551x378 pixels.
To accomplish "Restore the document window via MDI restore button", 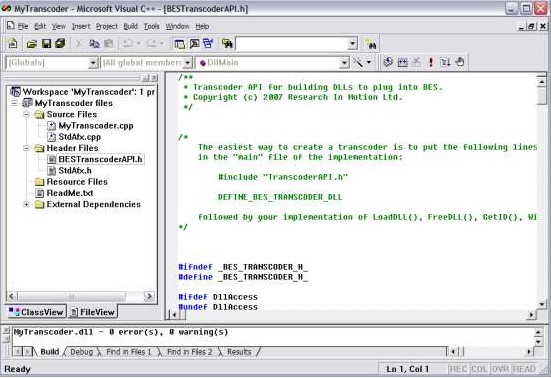I will point(531,26).
